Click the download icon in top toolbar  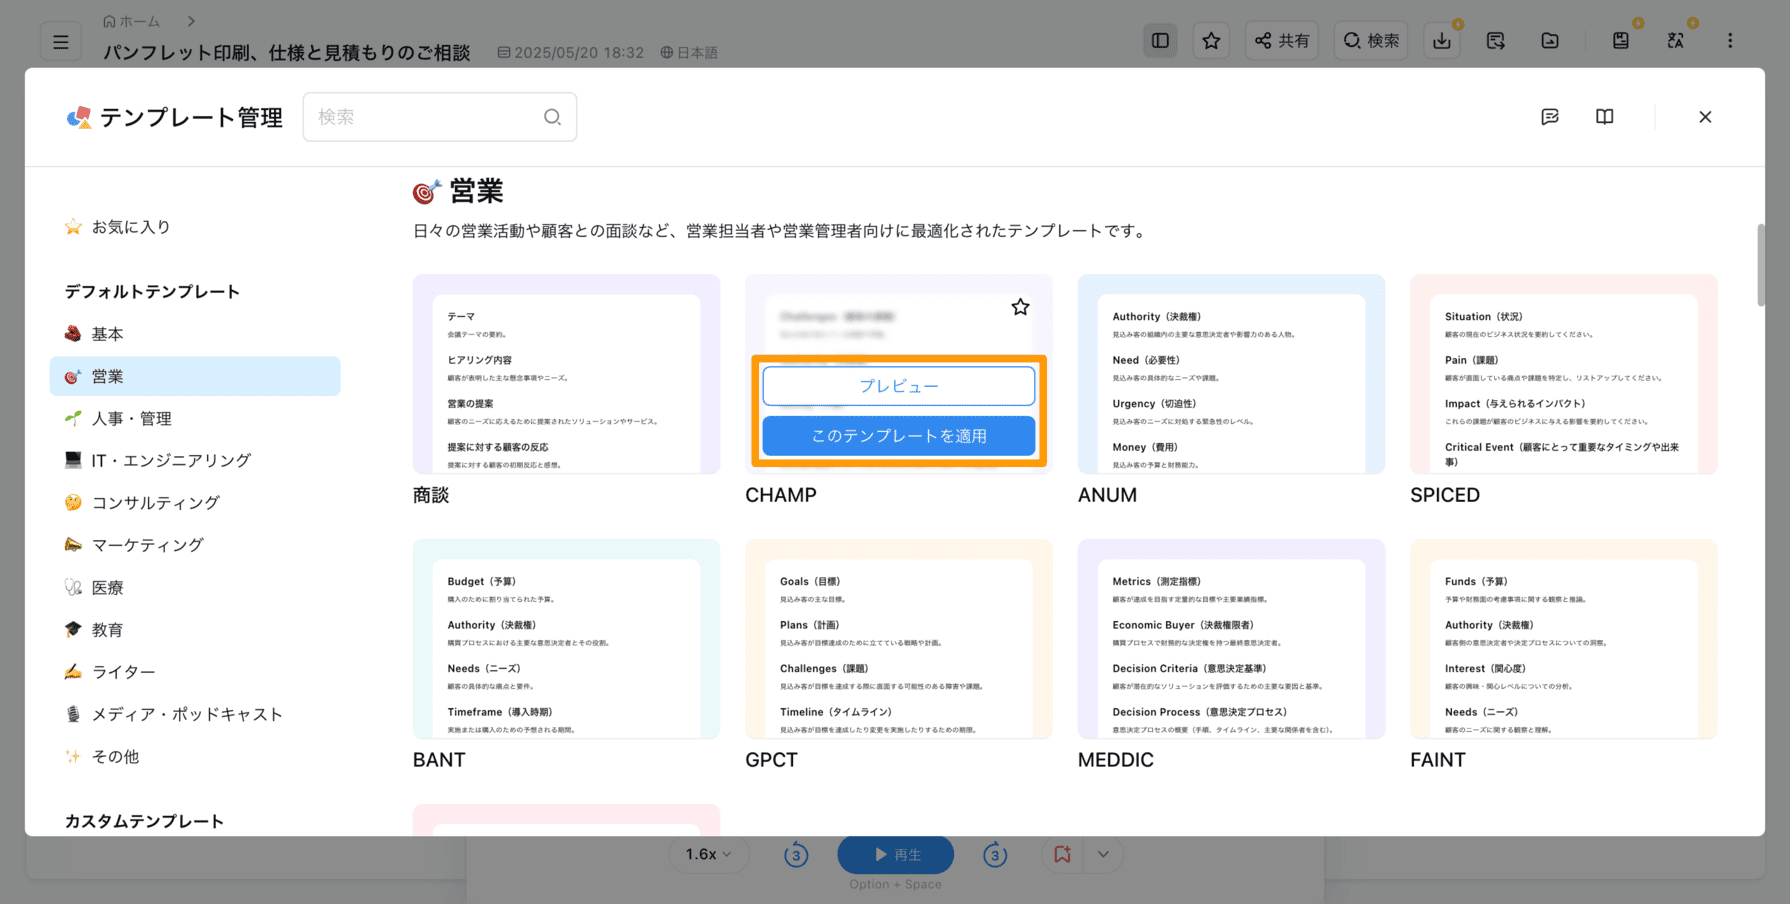(x=1442, y=40)
